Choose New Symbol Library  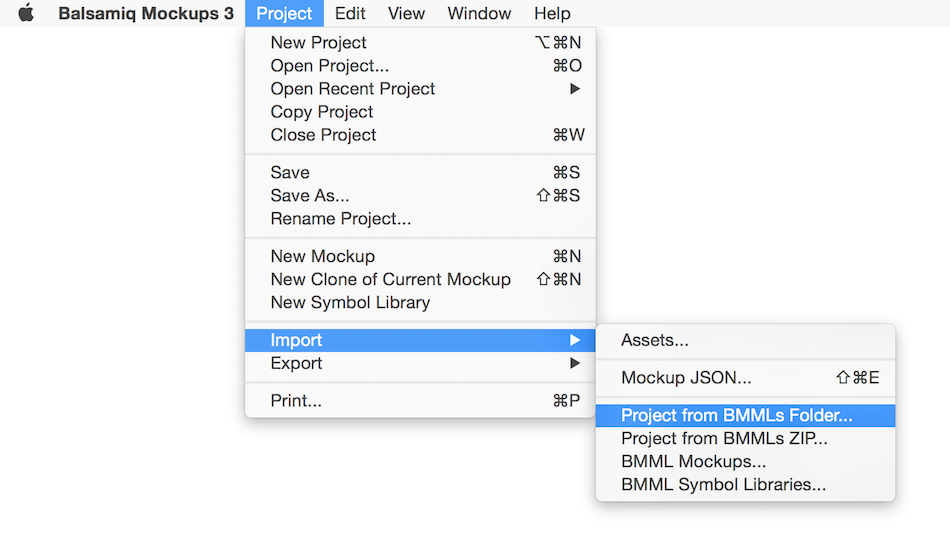click(x=350, y=302)
